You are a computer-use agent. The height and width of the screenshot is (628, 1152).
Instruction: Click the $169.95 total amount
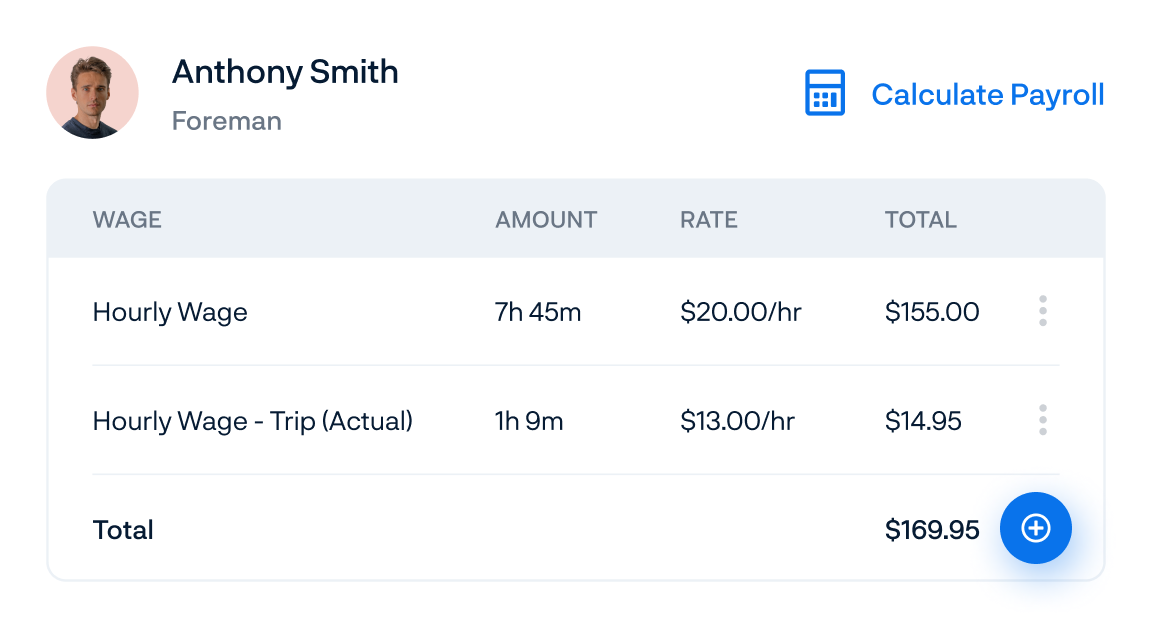pos(932,529)
